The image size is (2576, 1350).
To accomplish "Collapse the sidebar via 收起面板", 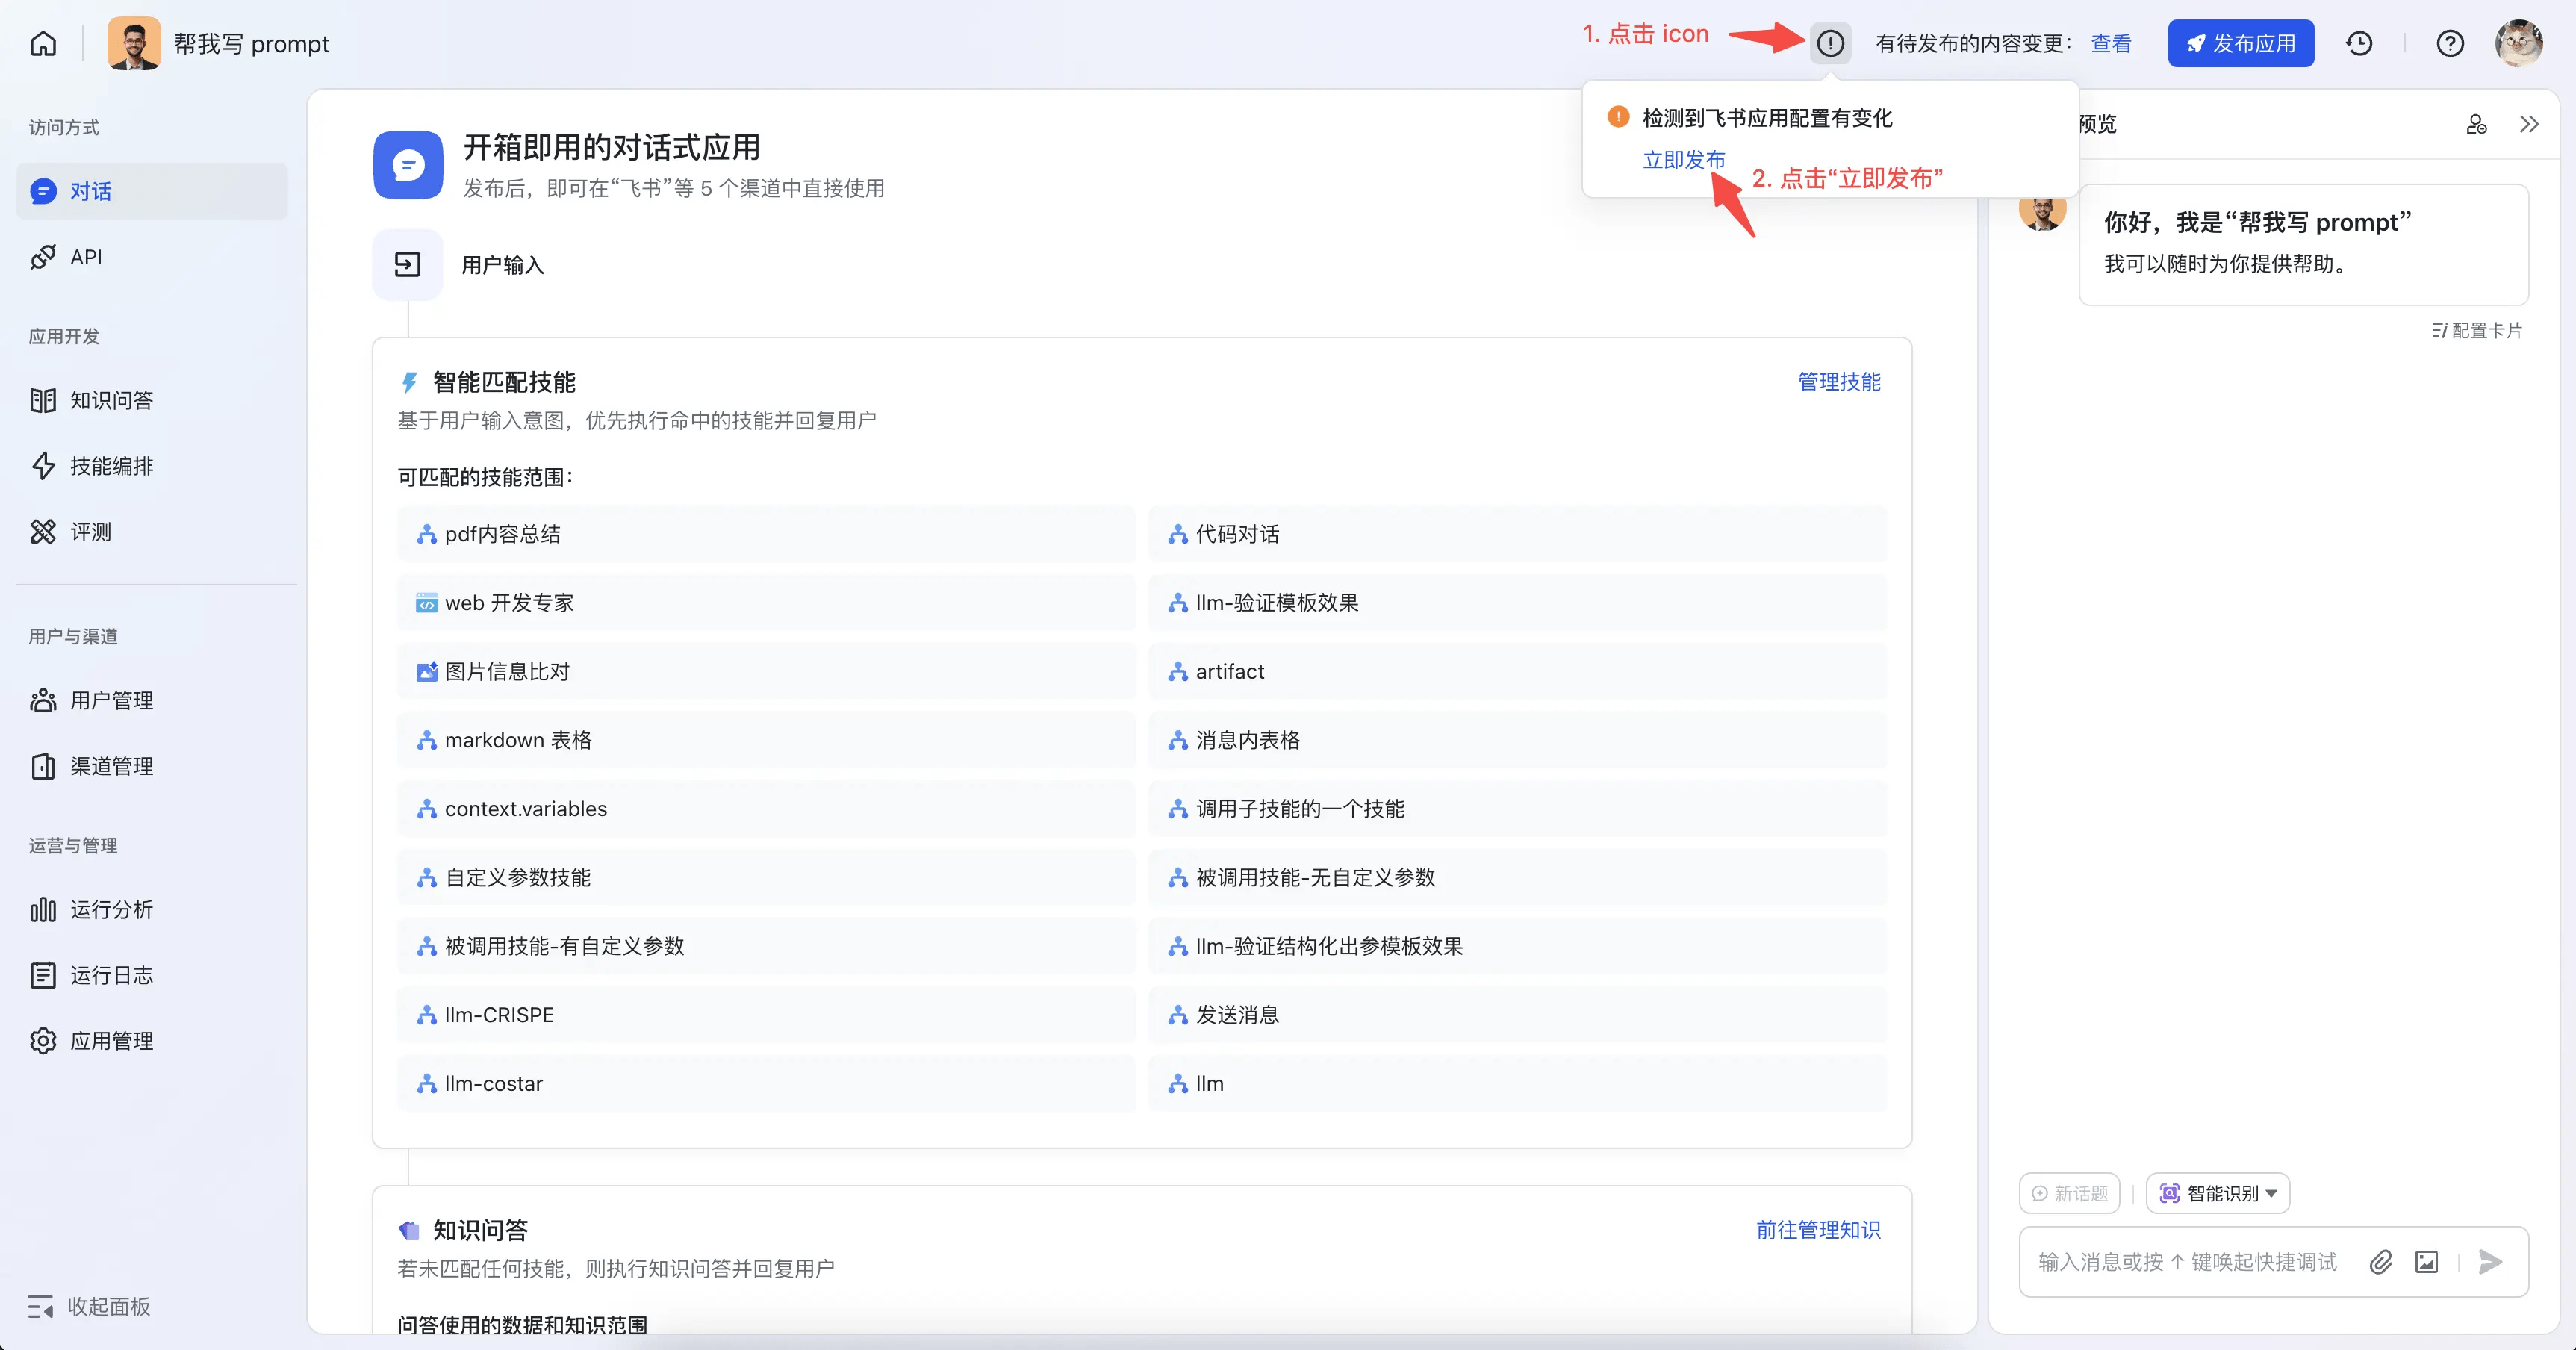I will [x=90, y=1306].
